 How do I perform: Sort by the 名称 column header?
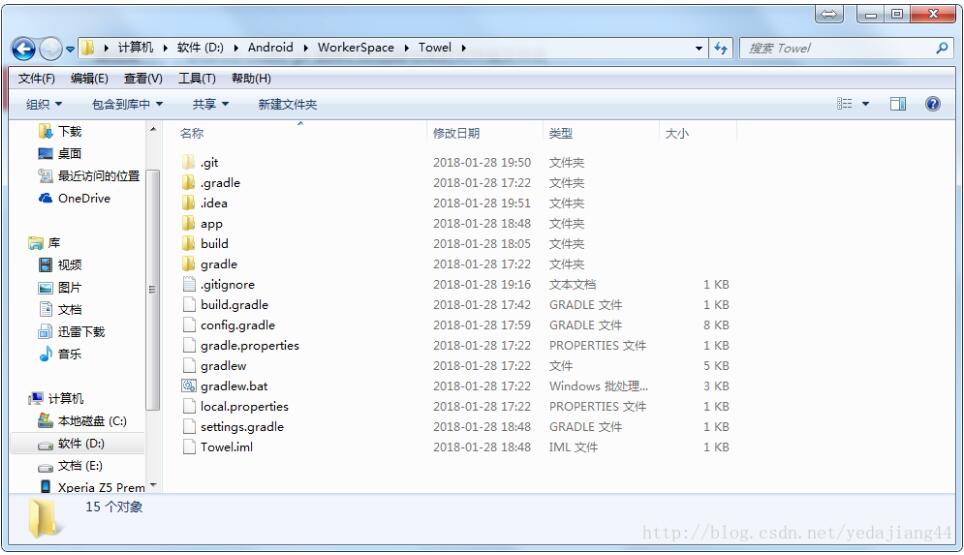click(192, 133)
